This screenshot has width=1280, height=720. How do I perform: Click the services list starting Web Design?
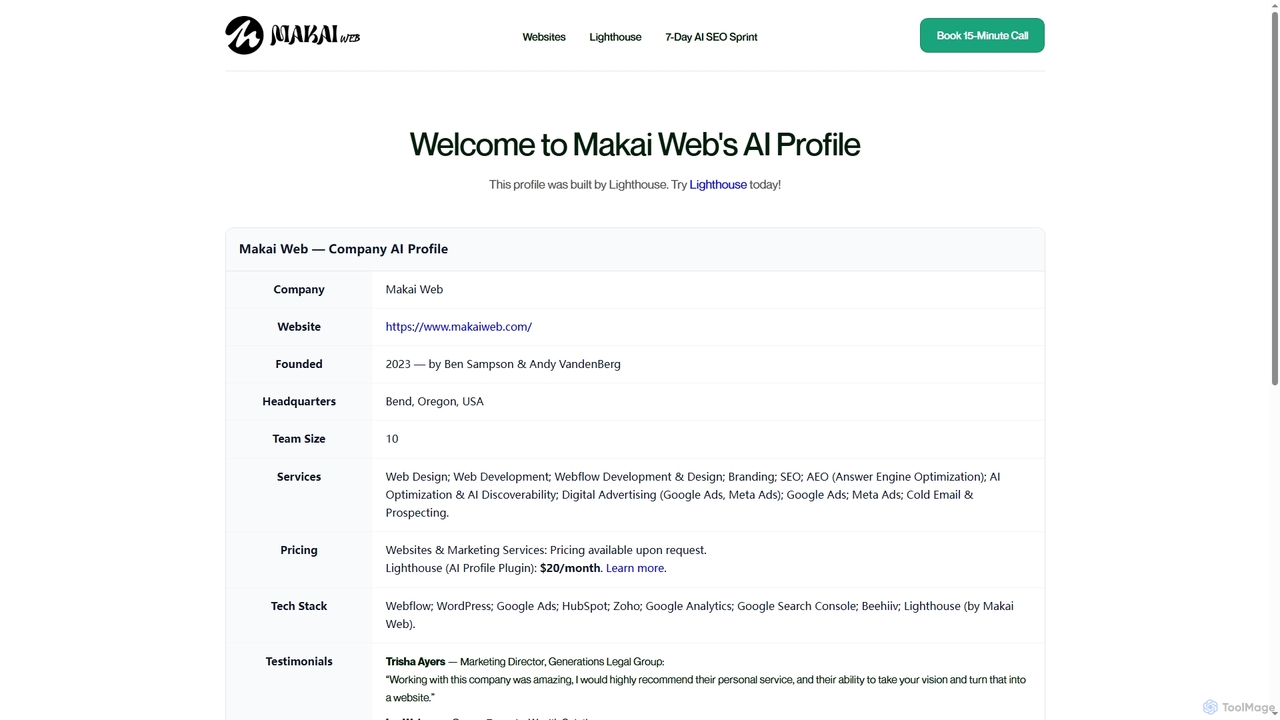[693, 495]
